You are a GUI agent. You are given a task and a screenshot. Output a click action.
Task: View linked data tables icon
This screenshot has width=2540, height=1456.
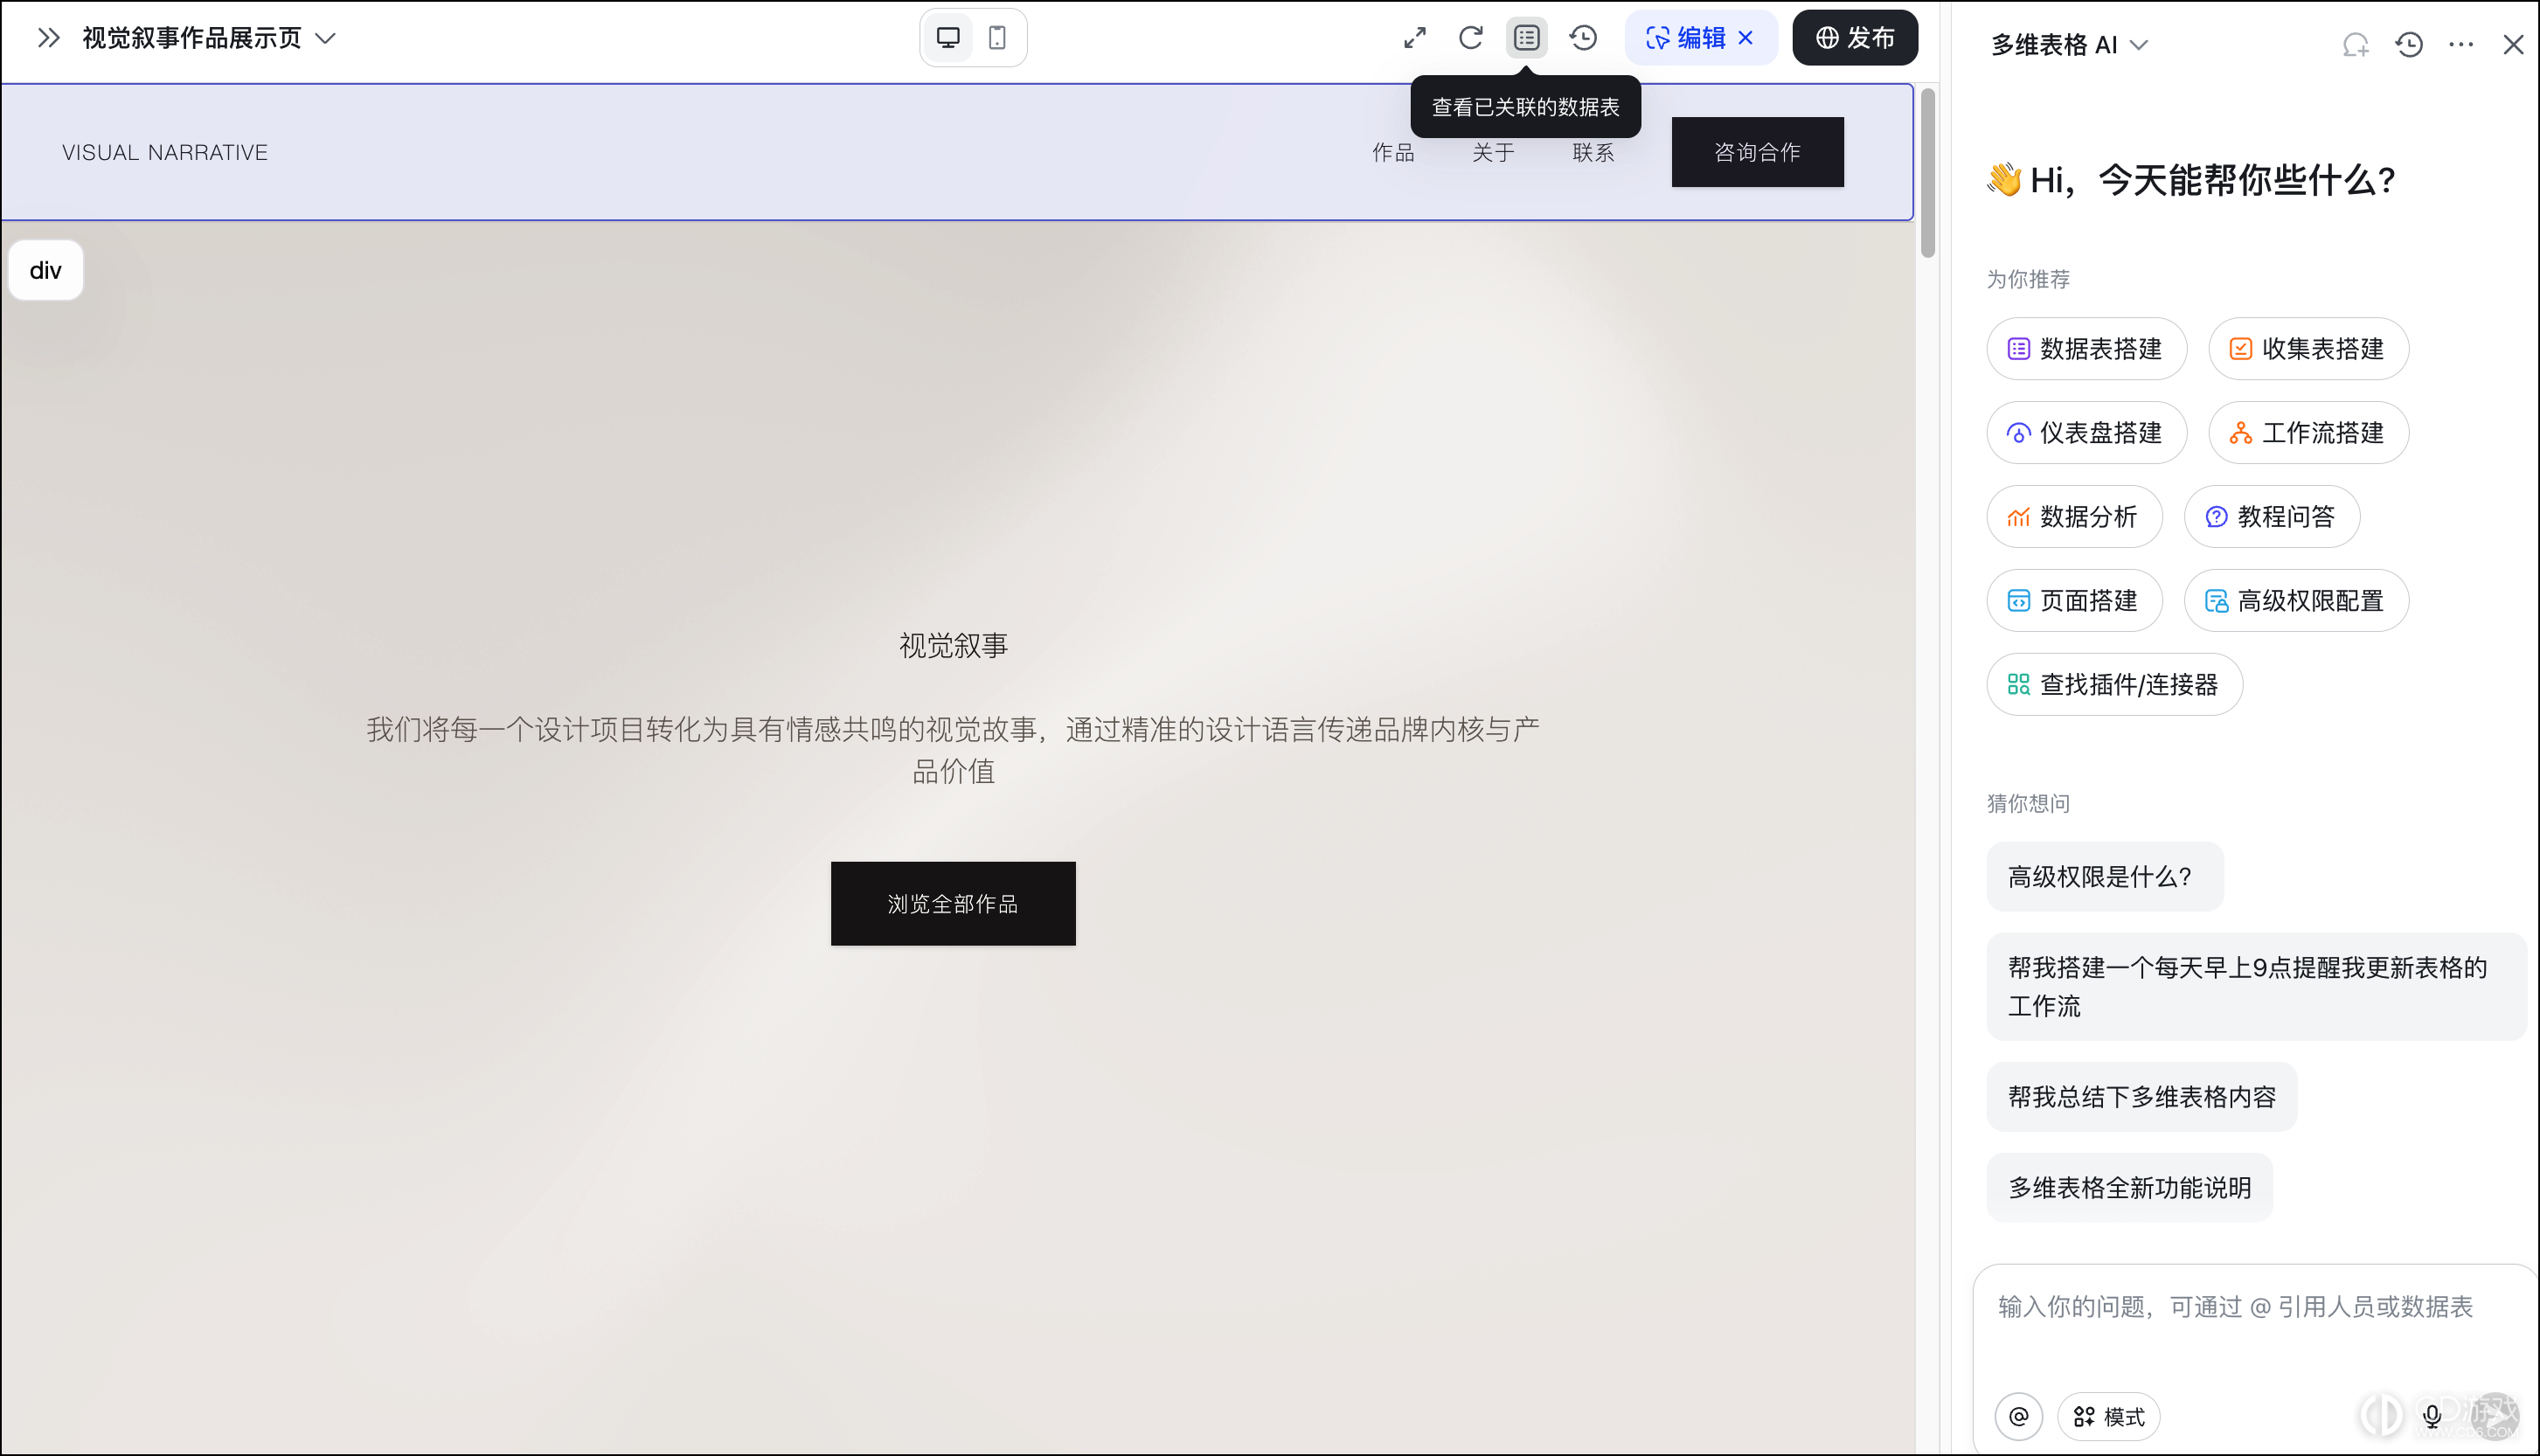(1526, 38)
